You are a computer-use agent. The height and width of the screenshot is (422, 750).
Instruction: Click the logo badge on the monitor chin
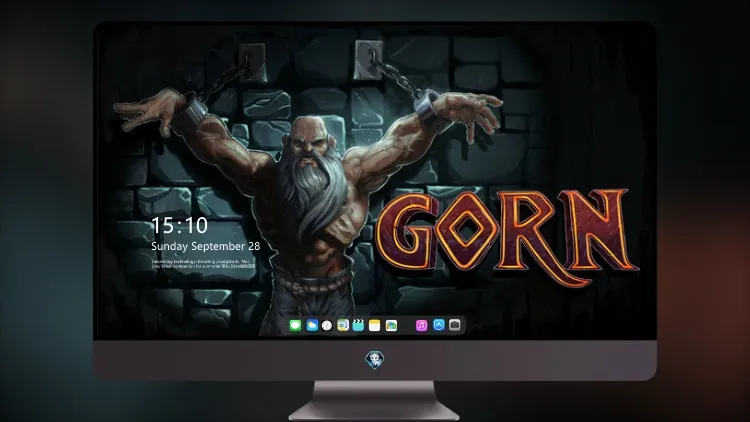tap(375, 360)
